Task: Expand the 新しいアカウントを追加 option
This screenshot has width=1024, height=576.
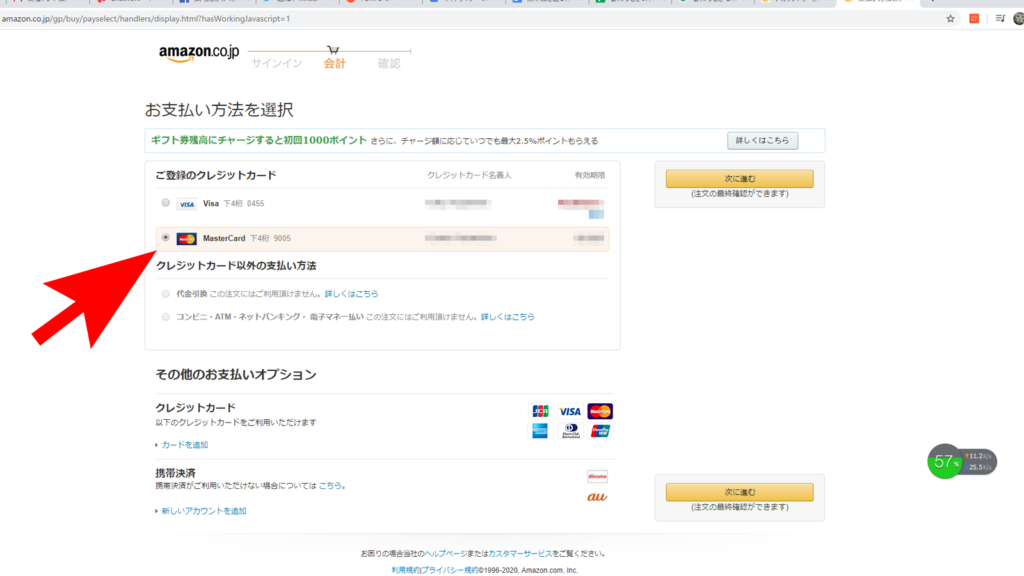Action: point(203,511)
